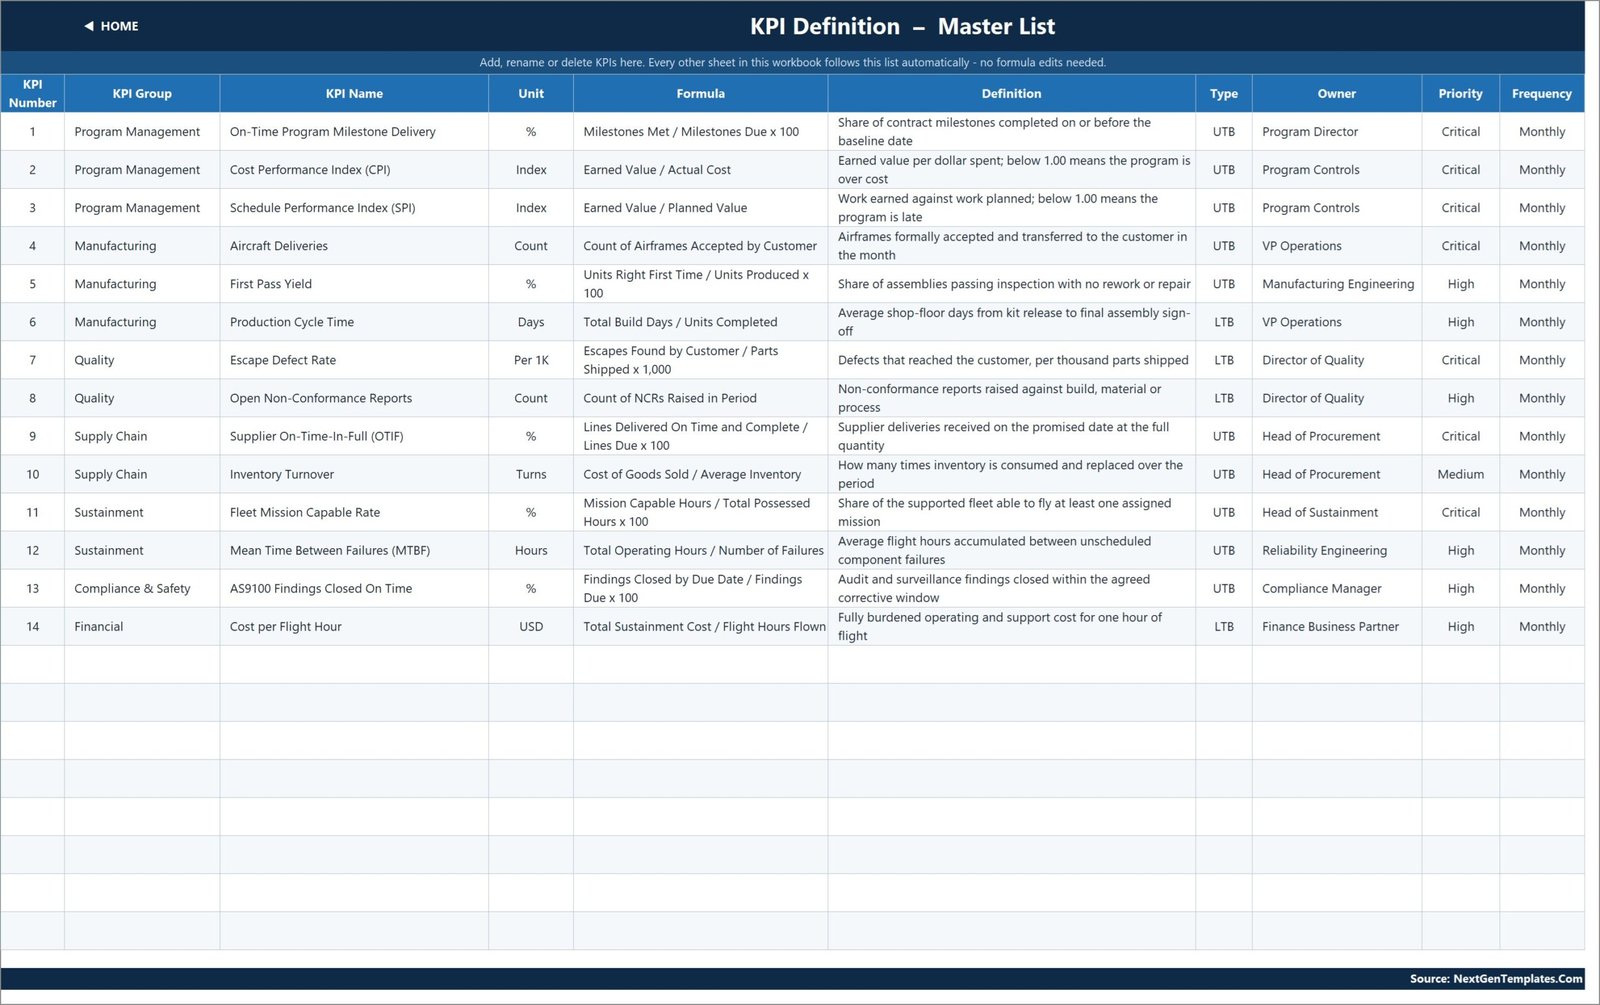Select the KPI Name column header
1600x1005 pixels.
[354, 93]
